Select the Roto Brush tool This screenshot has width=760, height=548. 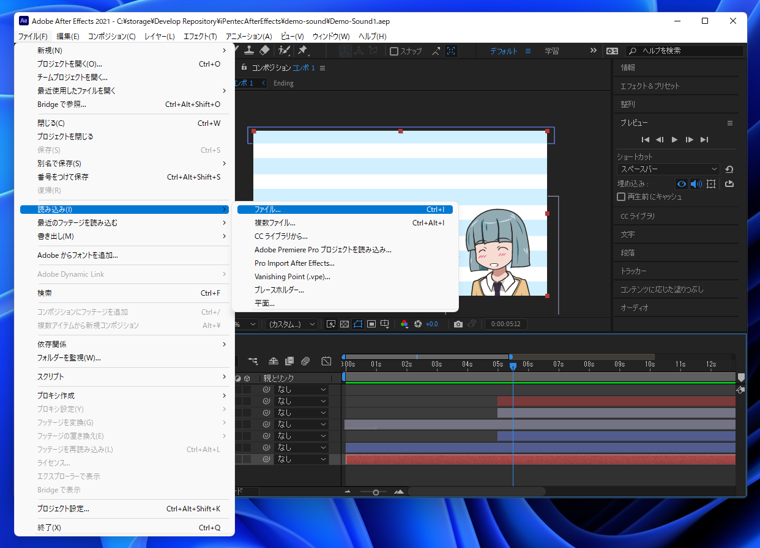click(x=284, y=50)
